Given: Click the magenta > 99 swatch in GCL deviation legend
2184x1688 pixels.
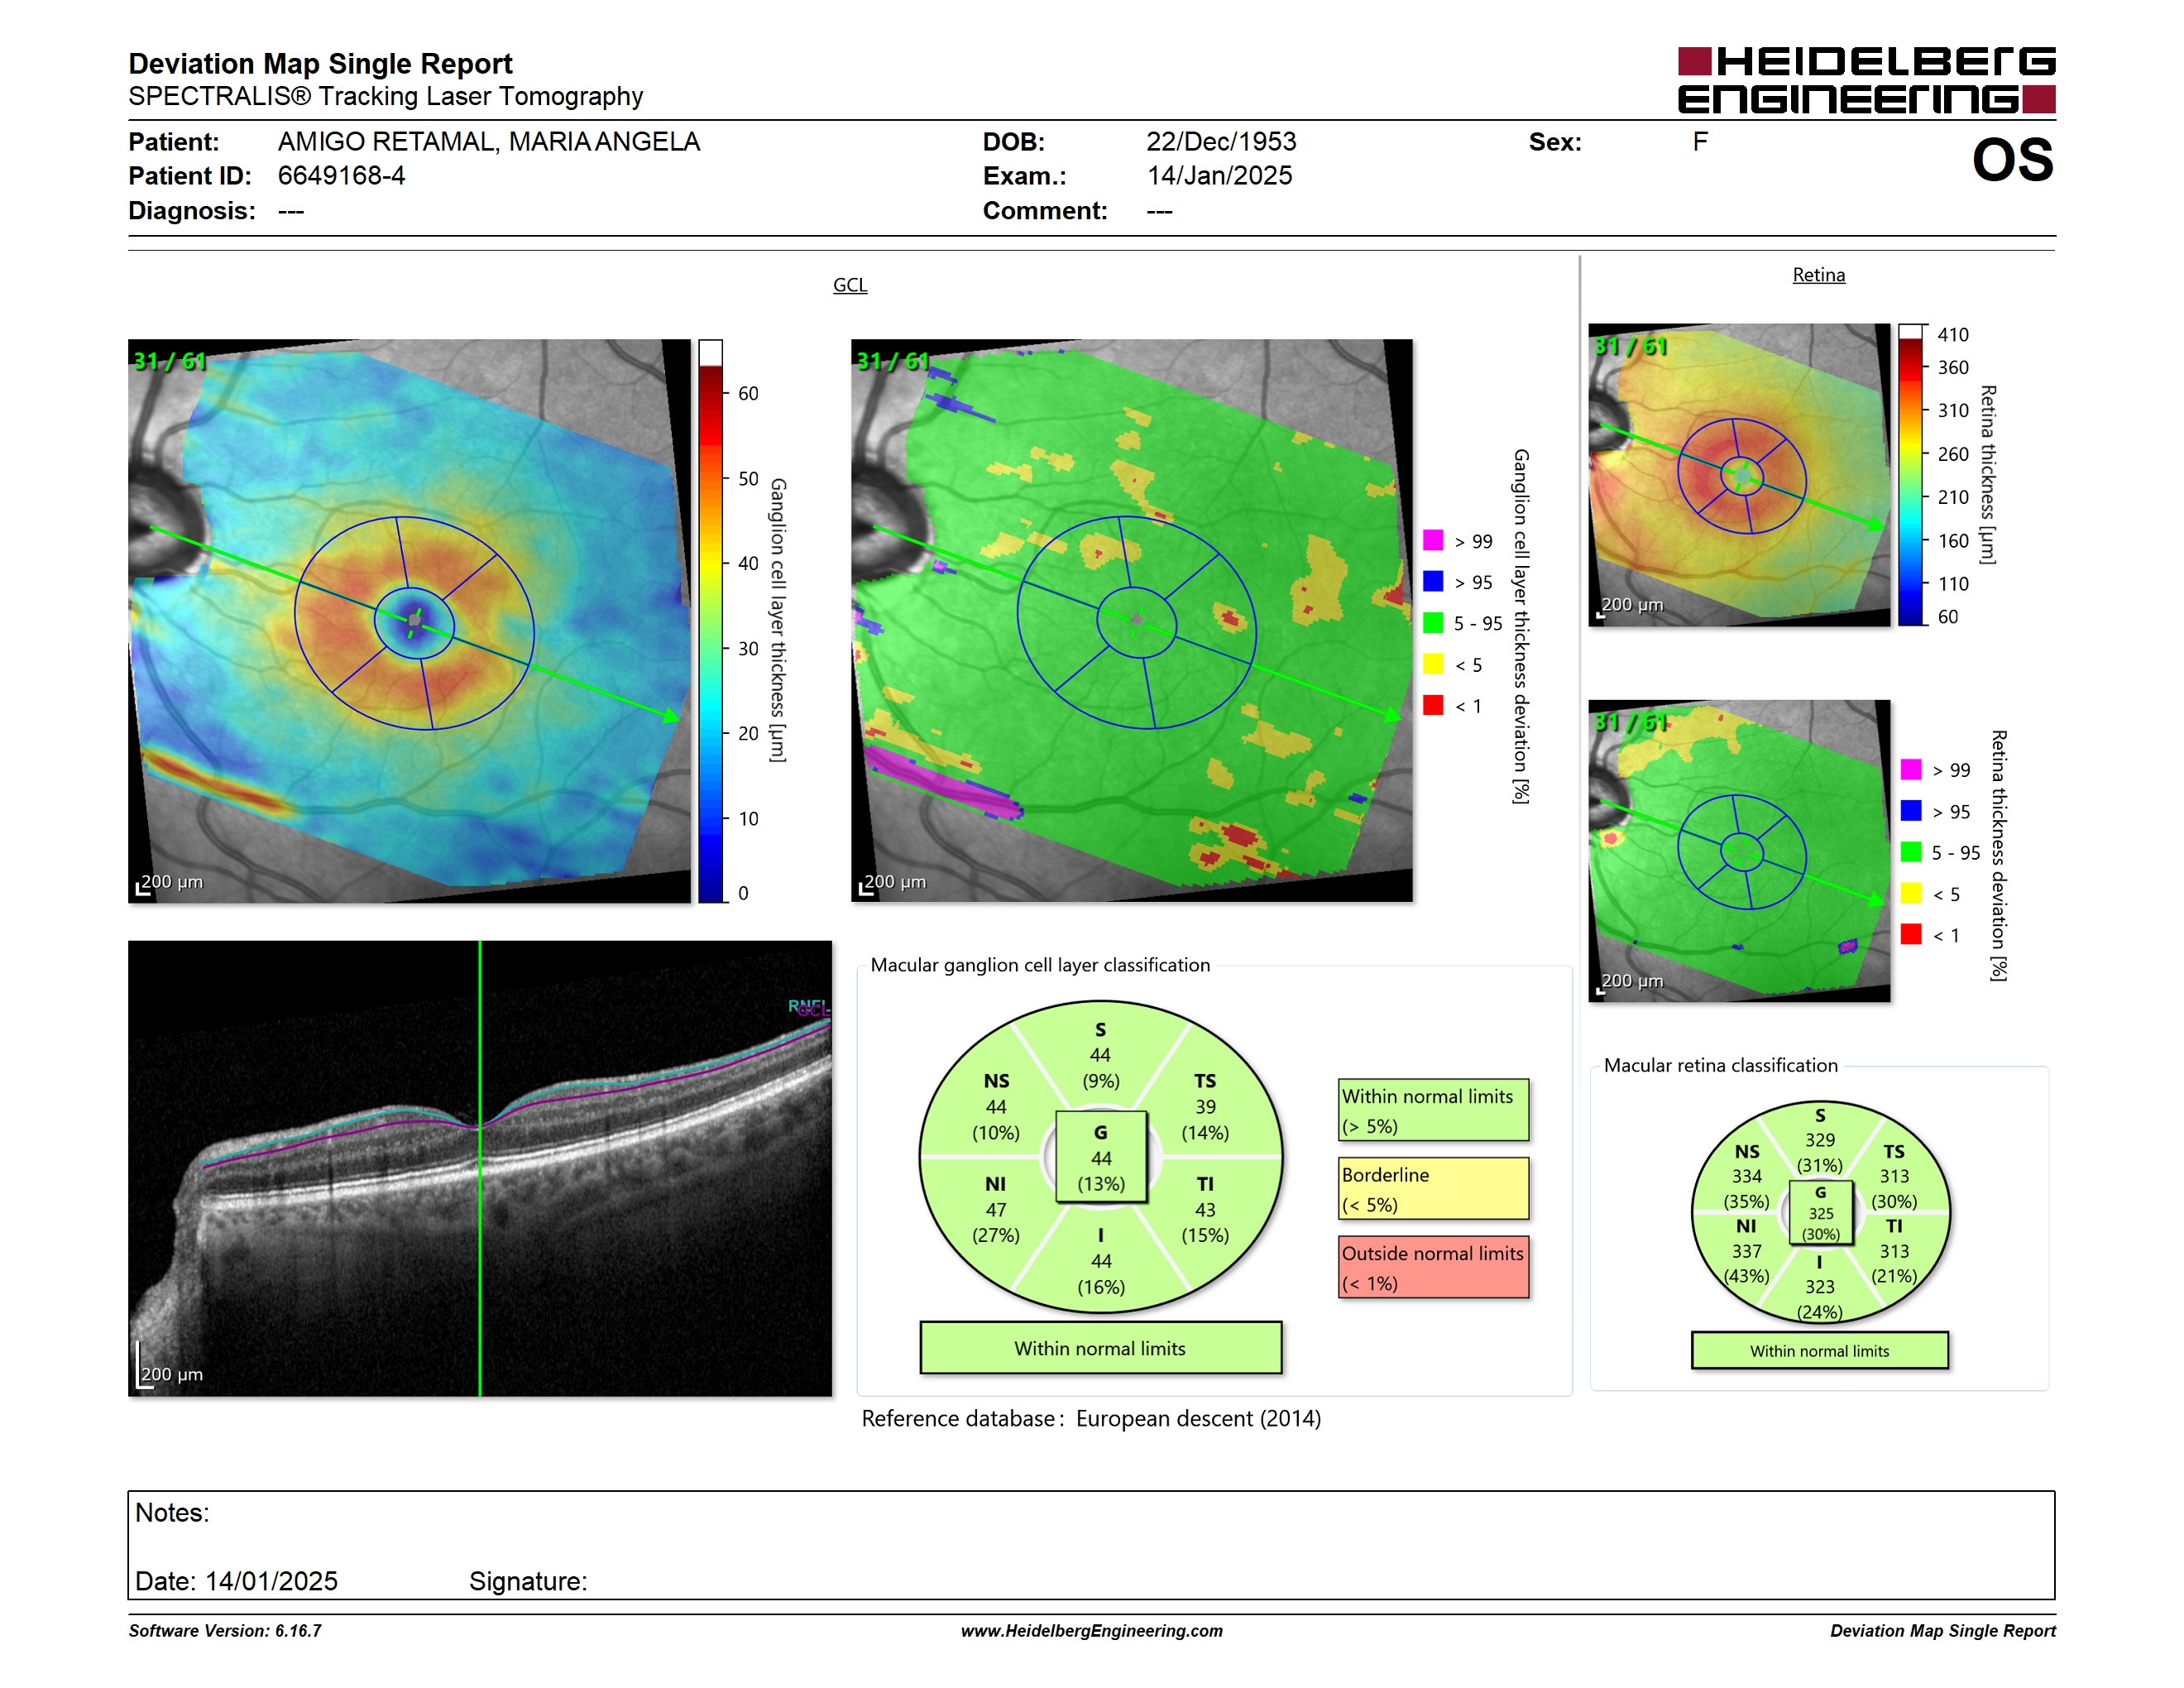Looking at the screenshot, I should 1433,540.
